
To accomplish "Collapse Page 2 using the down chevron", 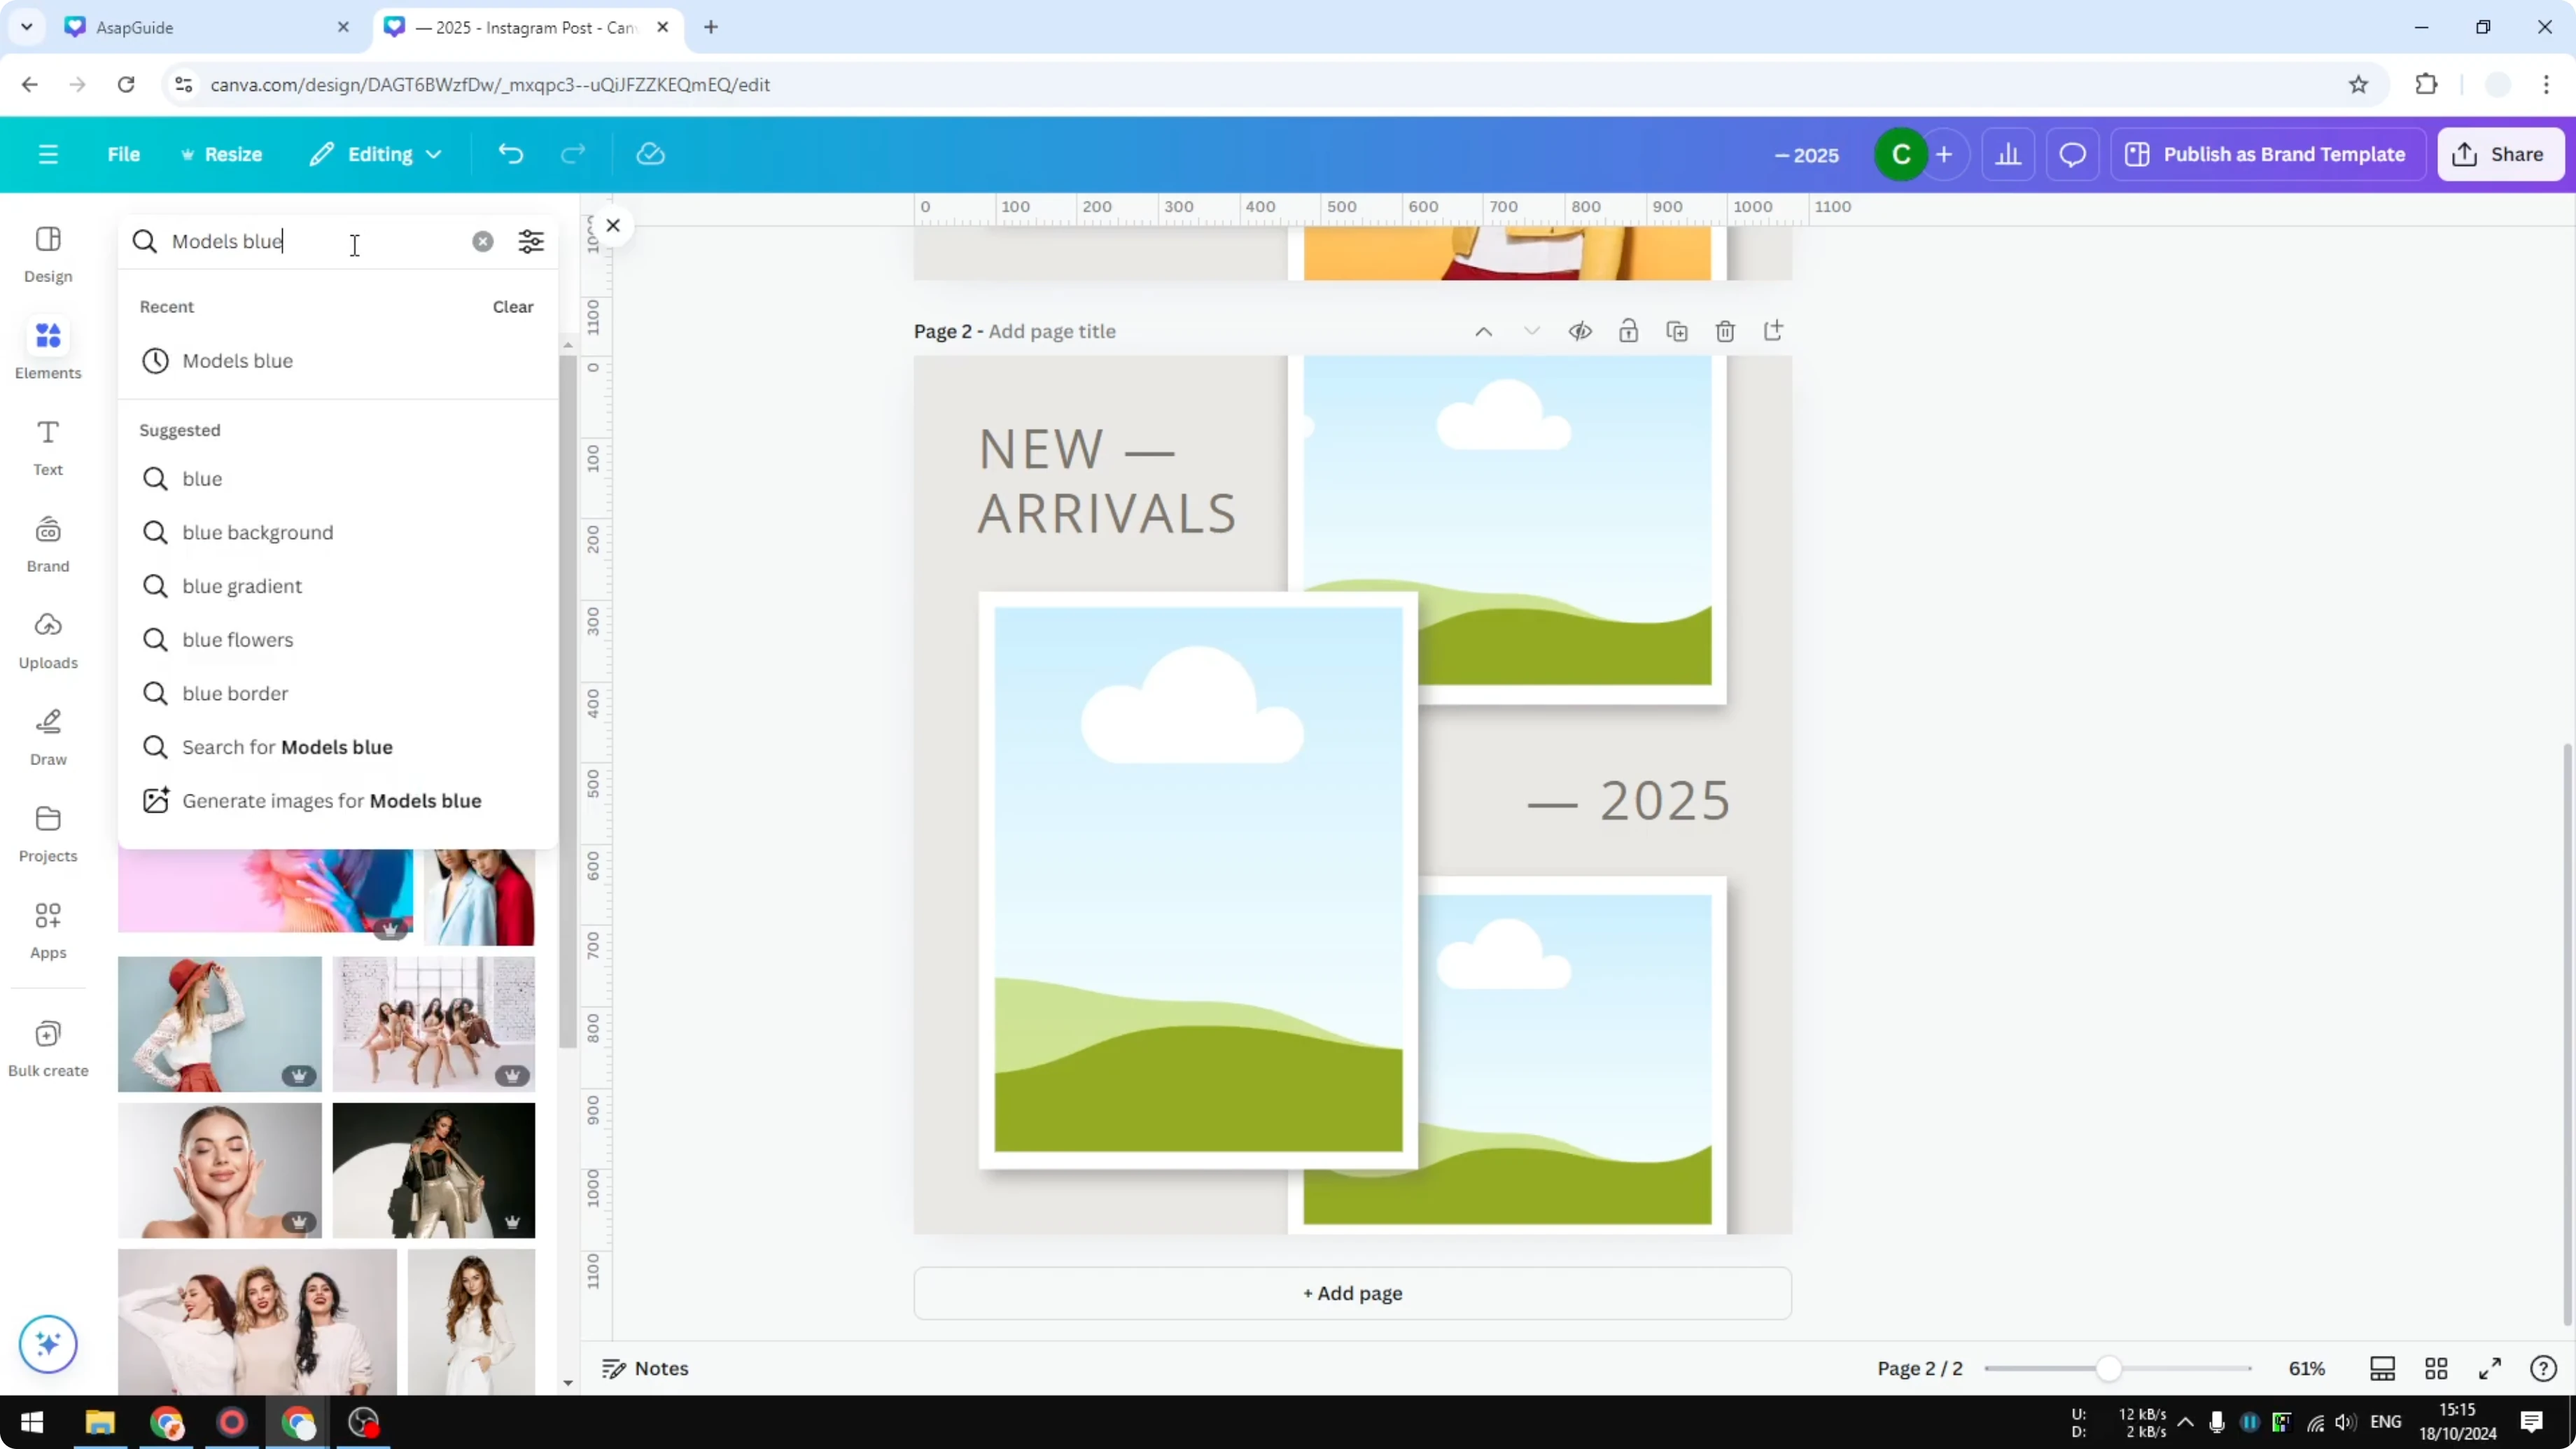I will tap(1532, 330).
